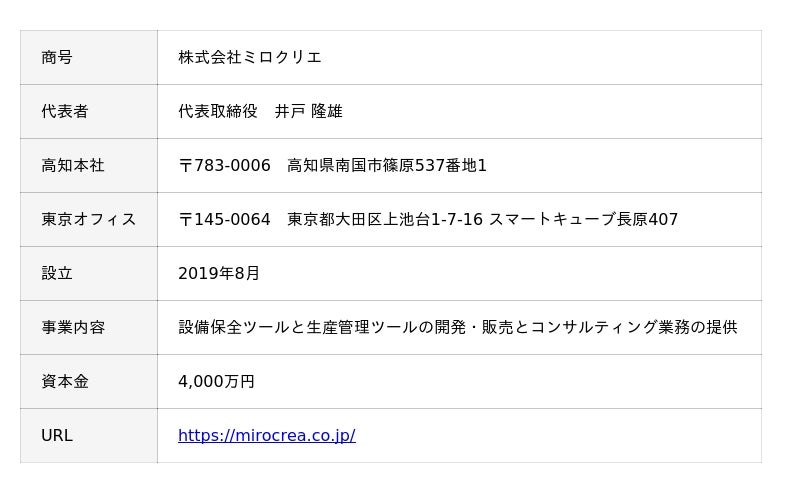Image resolution: width=800 pixels, height=493 pixels.
Task: Click the 資本金 row label
Action: click(x=65, y=381)
